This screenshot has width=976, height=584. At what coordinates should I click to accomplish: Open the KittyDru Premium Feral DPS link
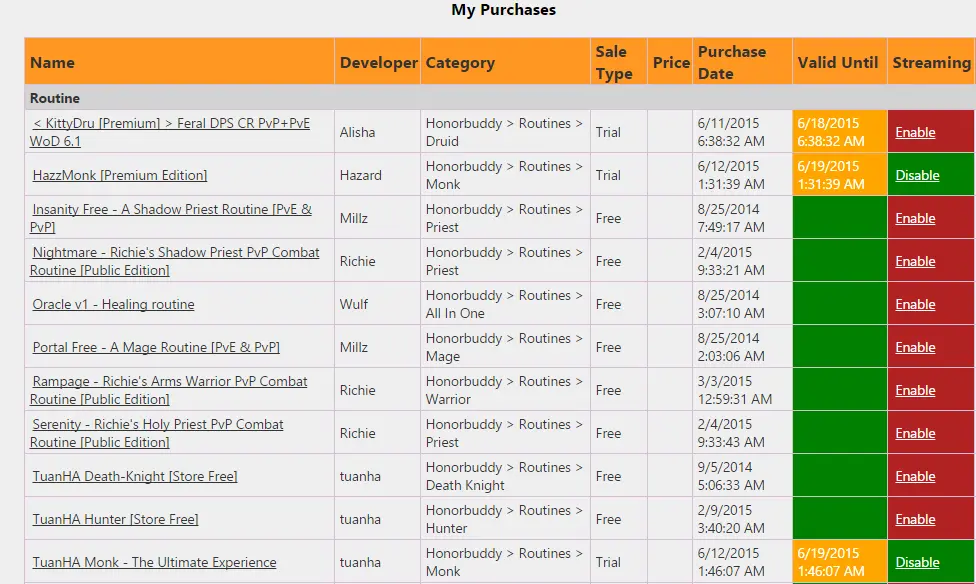(x=170, y=132)
